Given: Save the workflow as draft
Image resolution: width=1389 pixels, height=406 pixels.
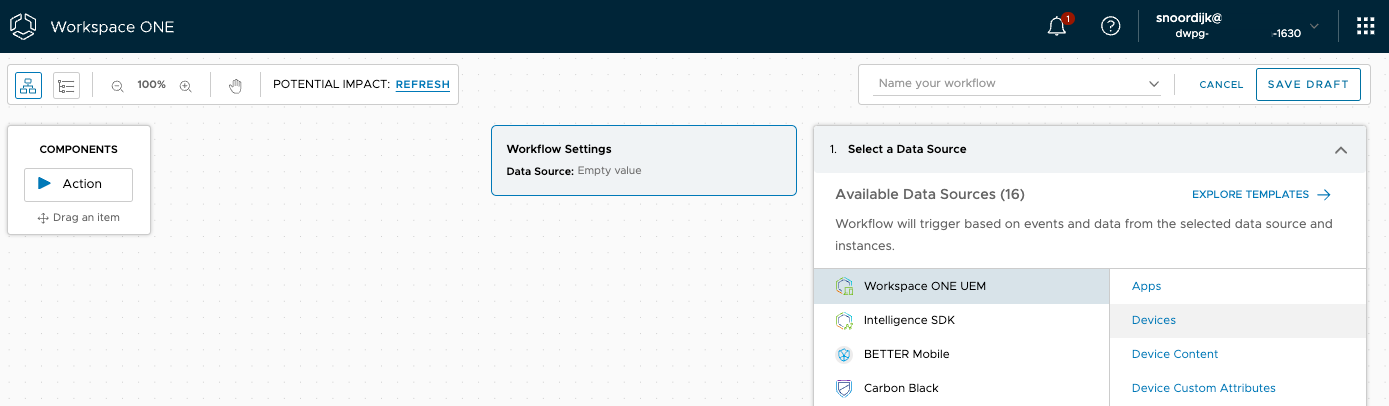Looking at the screenshot, I should [1307, 85].
